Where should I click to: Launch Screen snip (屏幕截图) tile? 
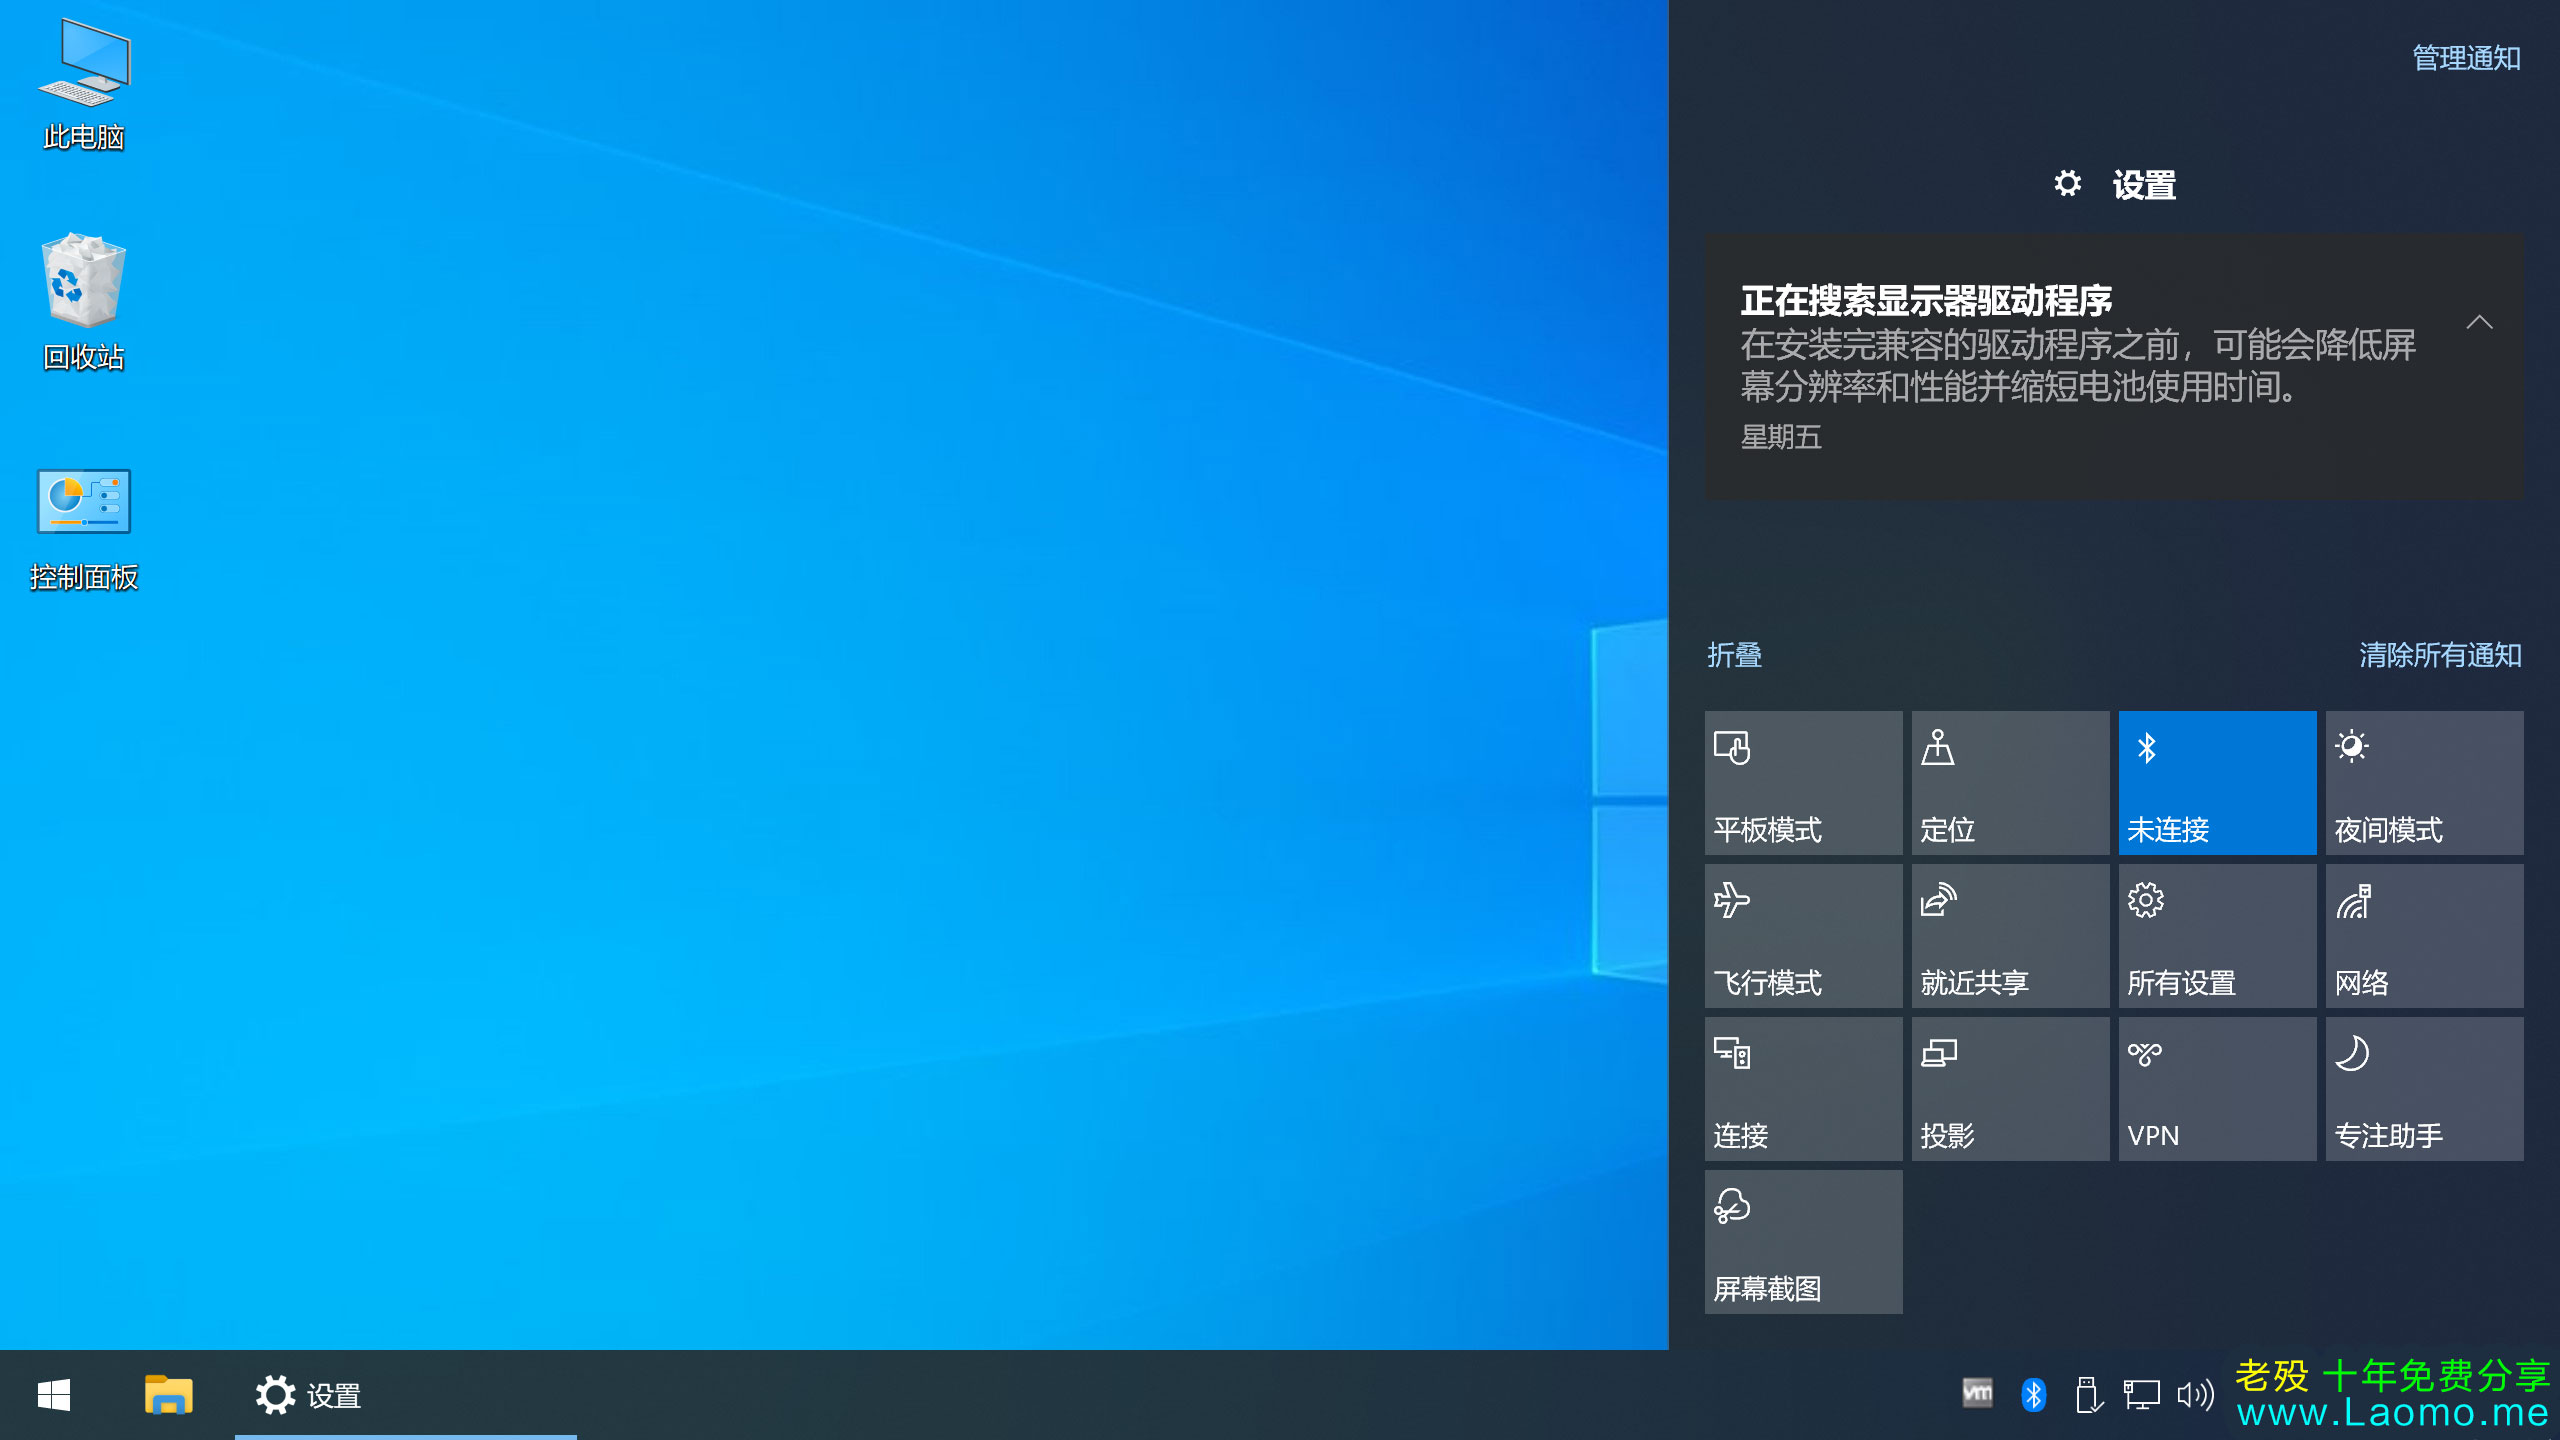click(1803, 1242)
